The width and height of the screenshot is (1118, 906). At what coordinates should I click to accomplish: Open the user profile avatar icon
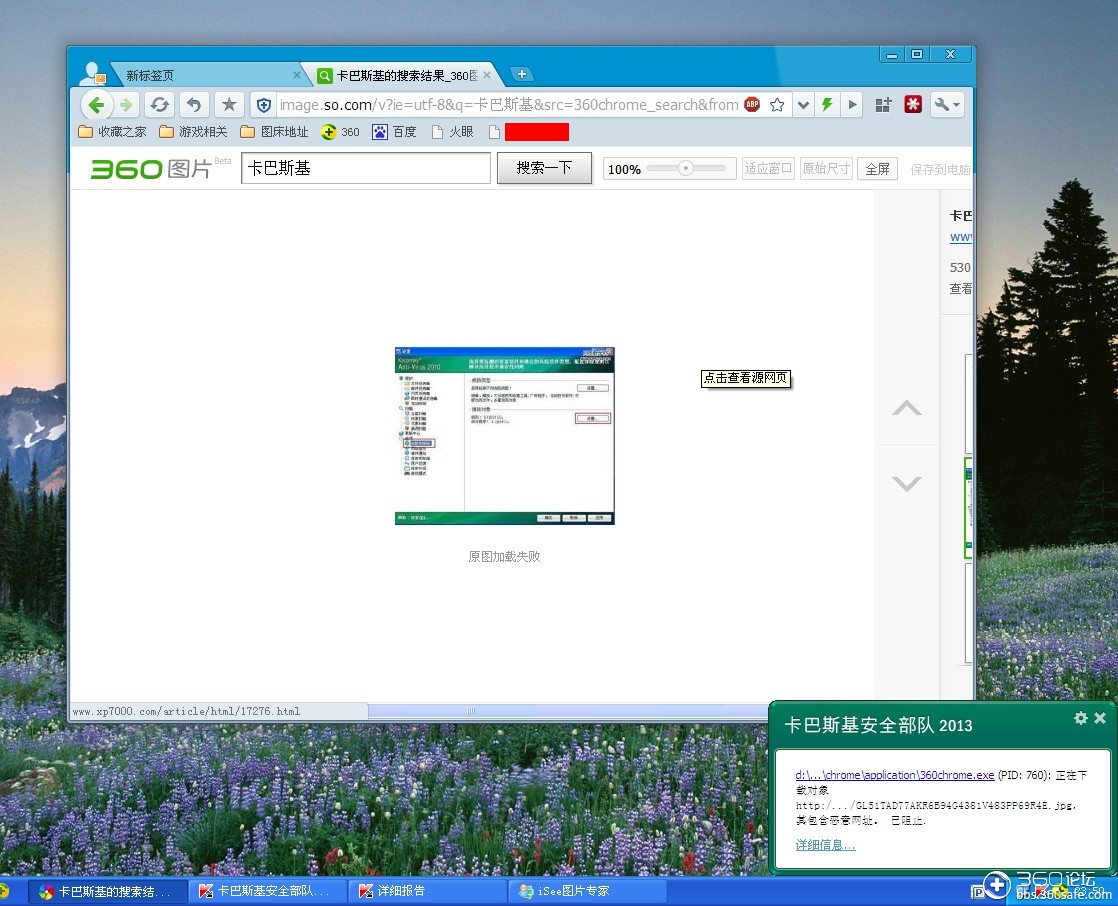click(93, 73)
